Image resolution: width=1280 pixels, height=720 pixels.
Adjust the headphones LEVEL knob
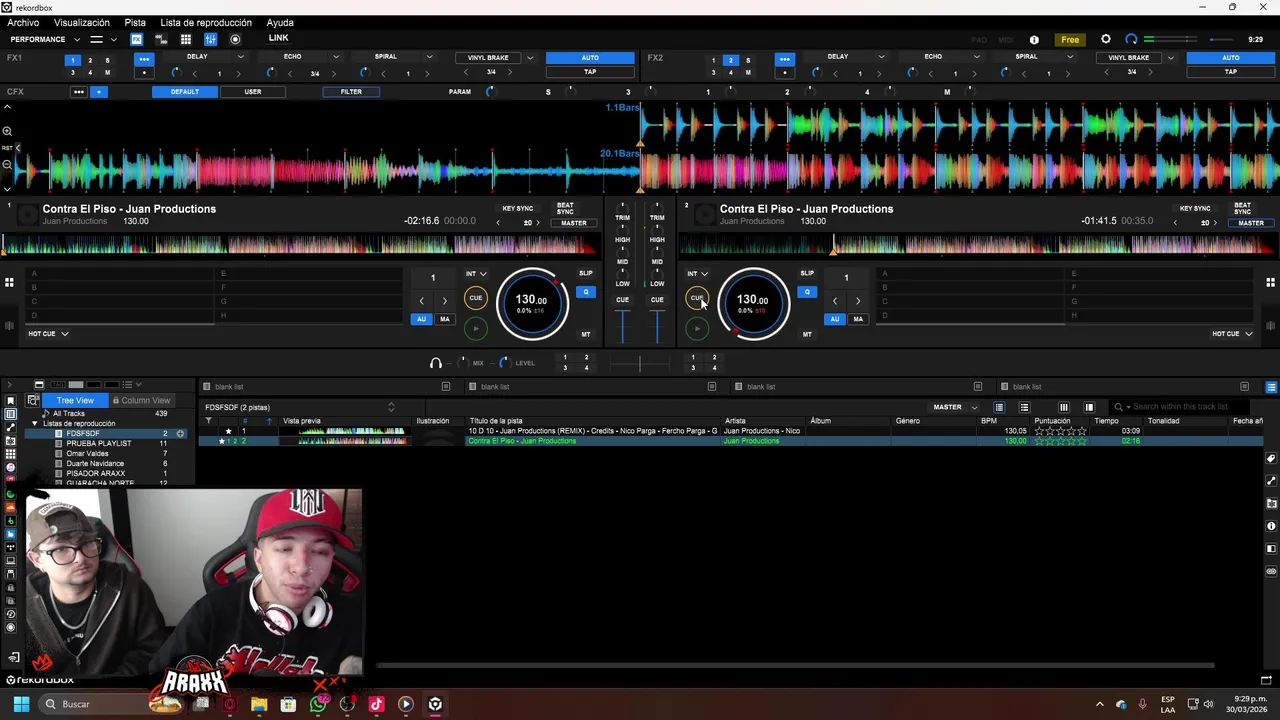click(503, 363)
